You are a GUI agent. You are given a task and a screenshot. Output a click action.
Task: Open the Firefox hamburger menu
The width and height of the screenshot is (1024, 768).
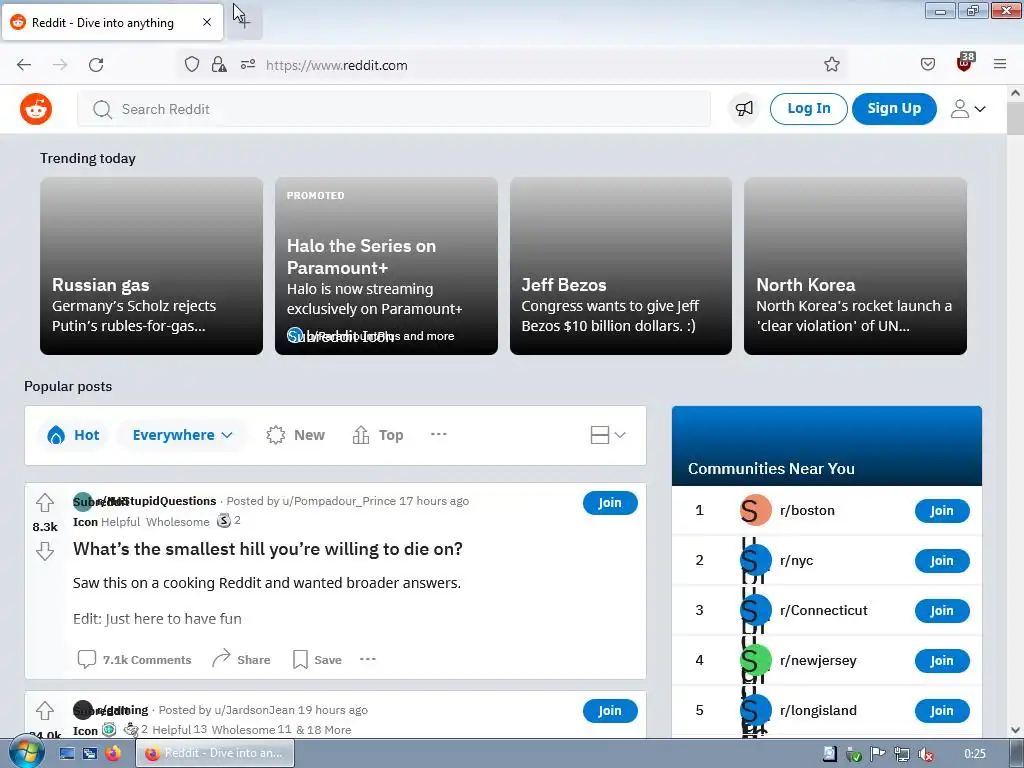tap(1000, 64)
